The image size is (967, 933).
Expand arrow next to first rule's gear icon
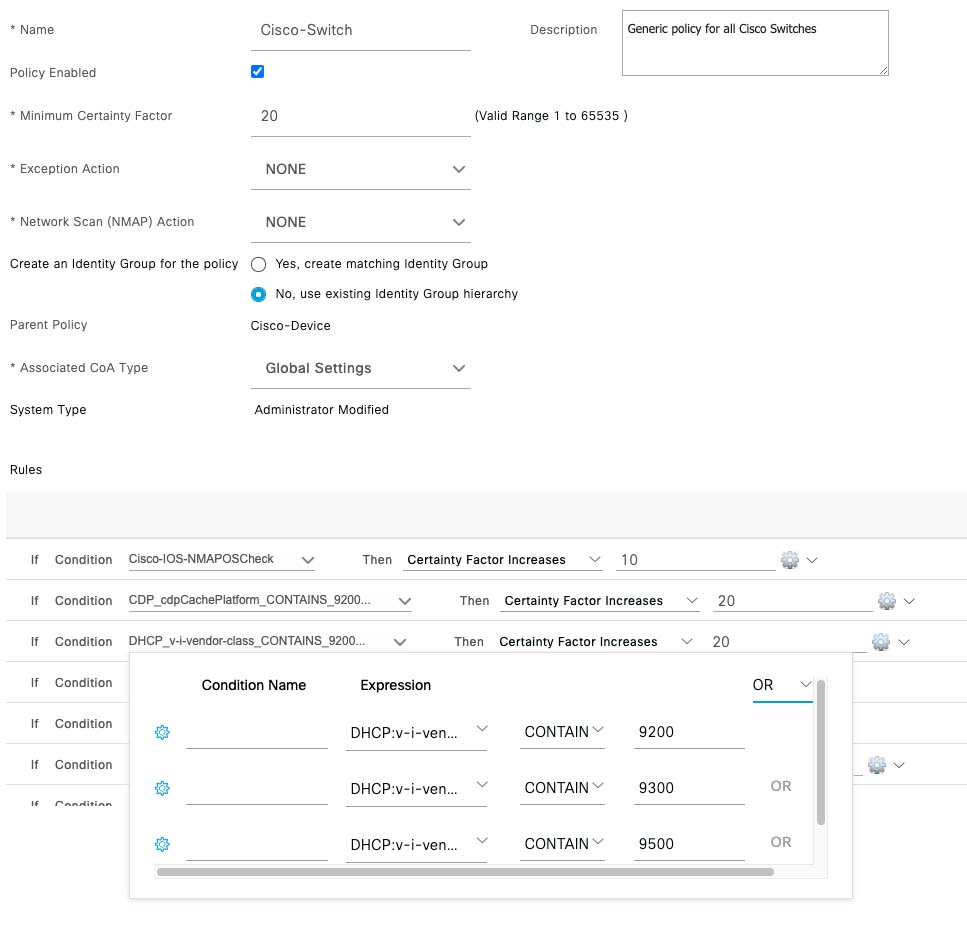(x=812, y=560)
